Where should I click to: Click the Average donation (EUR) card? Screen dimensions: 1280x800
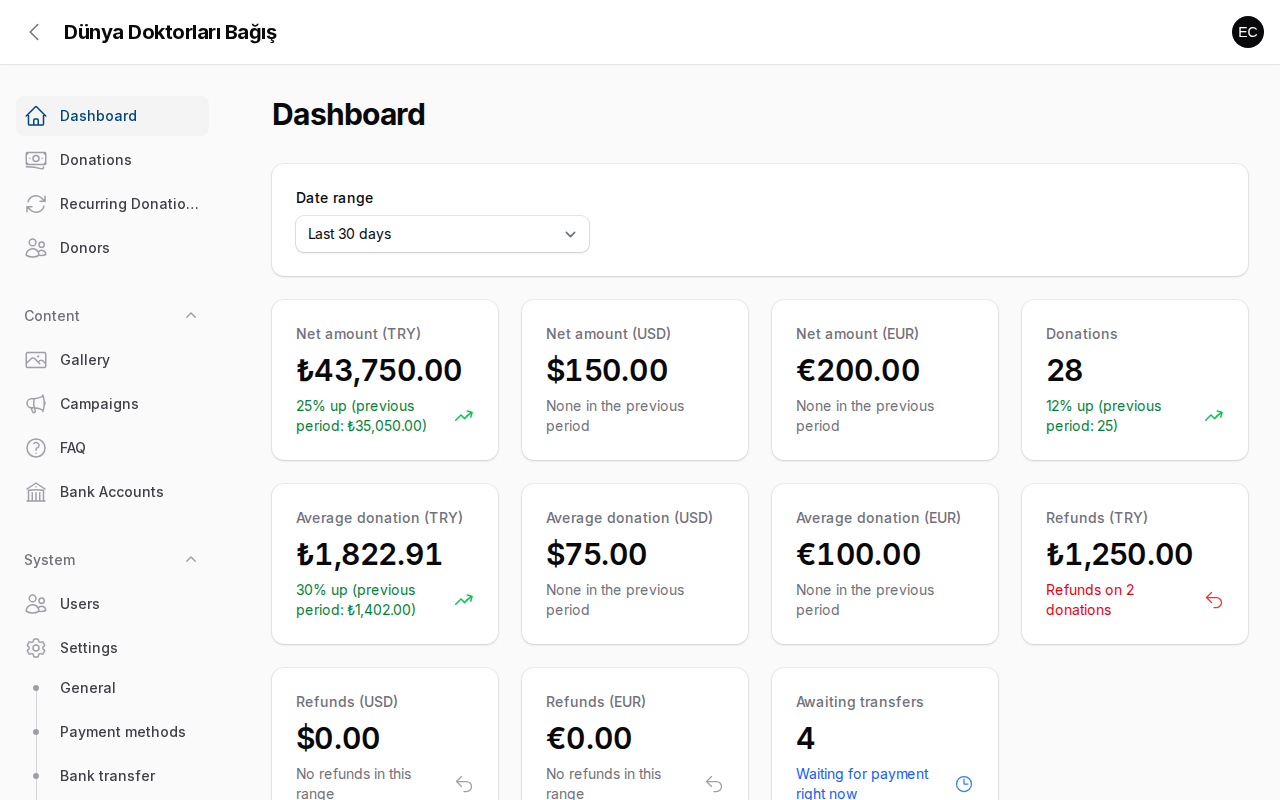885,564
